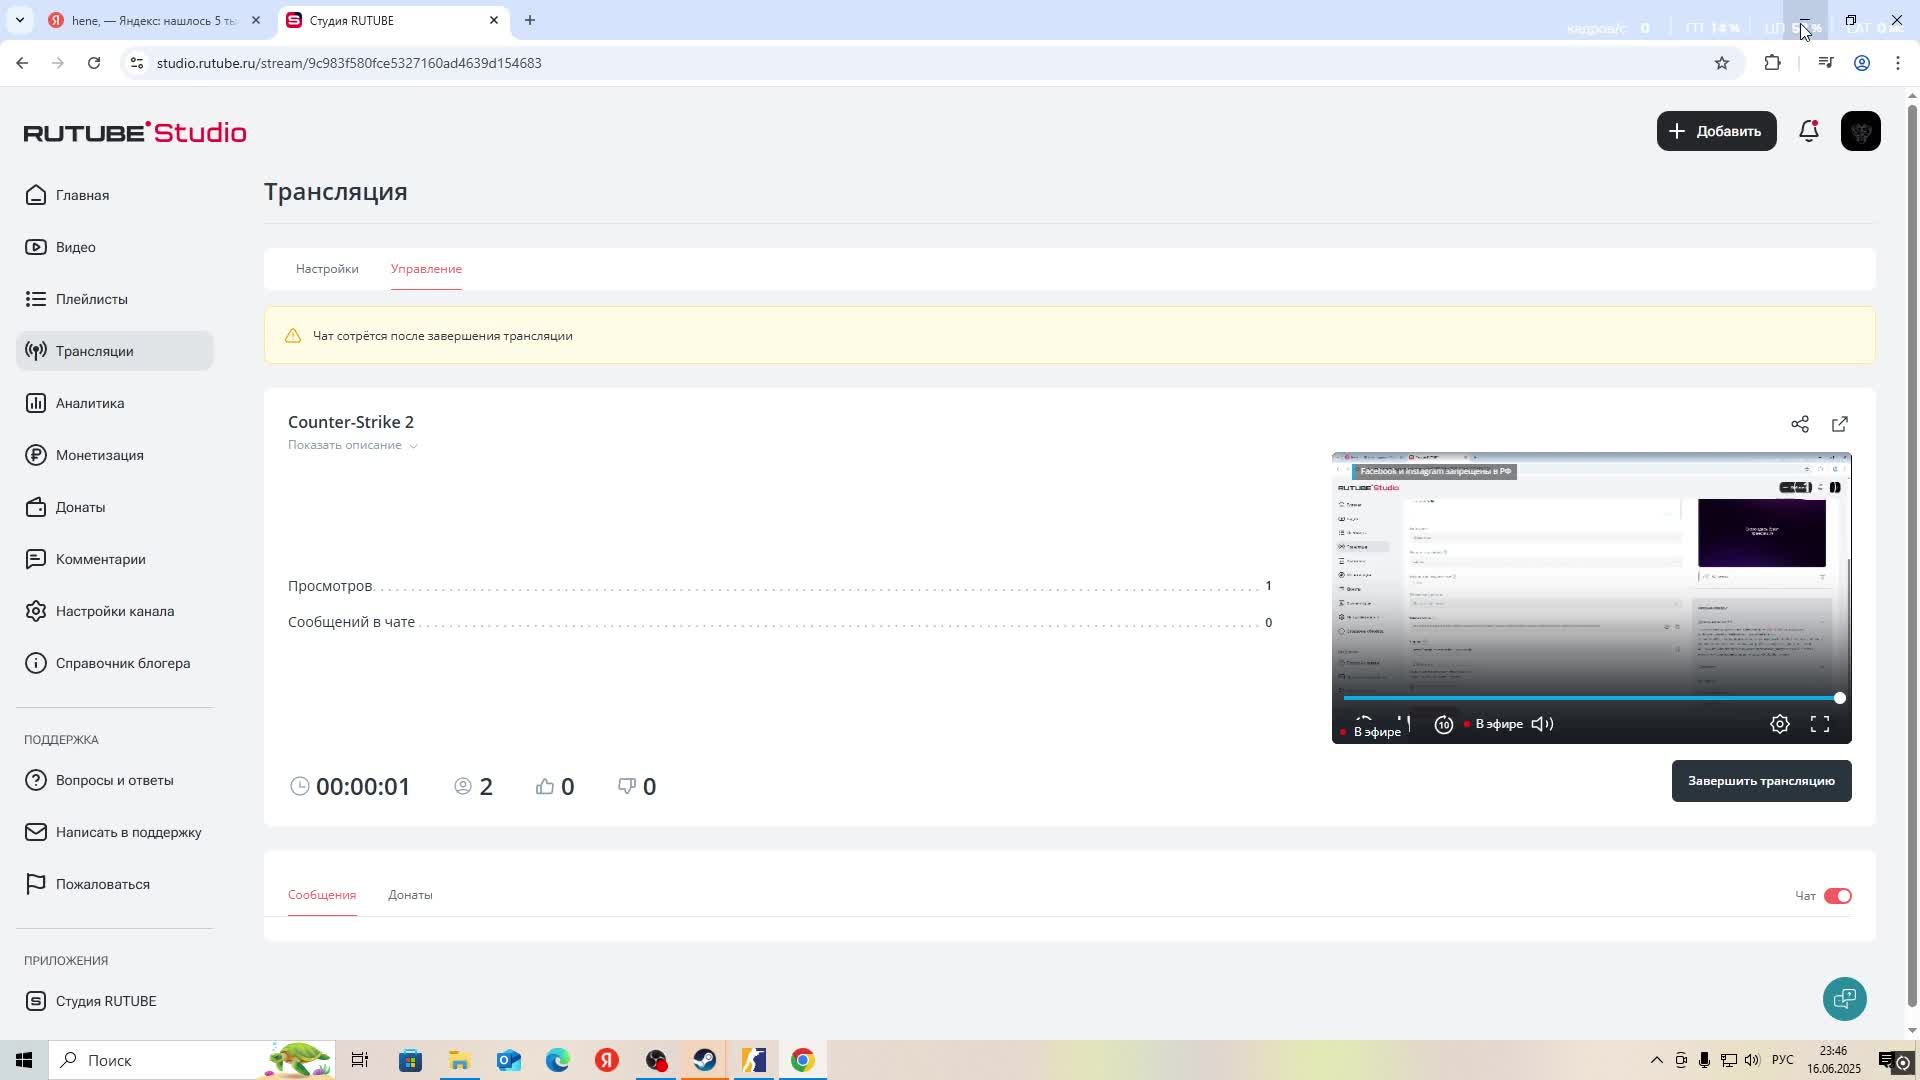Reload the page
This screenshot has width=1920, height=1080.
click(x=94, y=63)
